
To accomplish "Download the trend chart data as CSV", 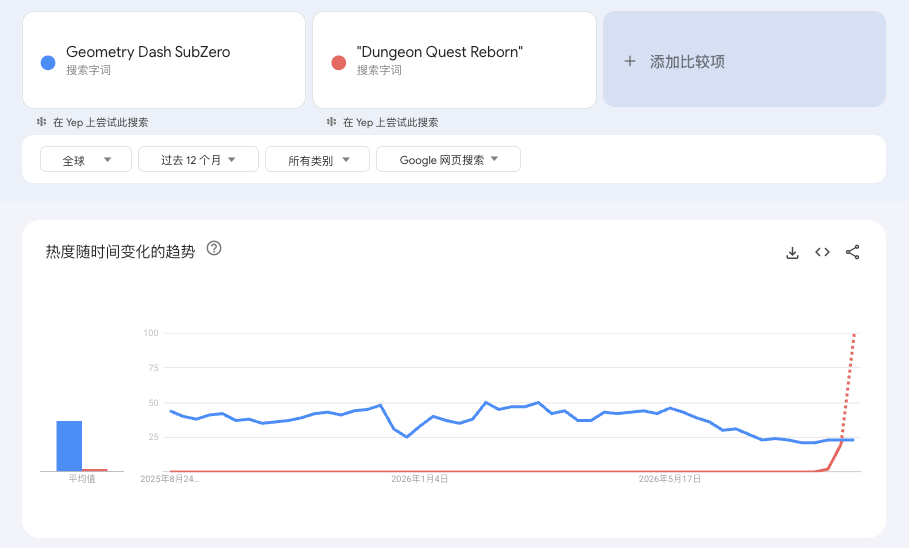I will 792,252.
